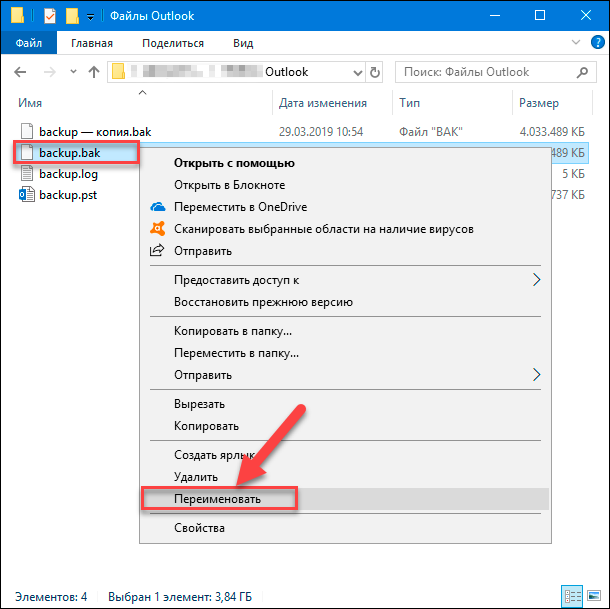
Task: Go up one folder level with the up arrow
Action: (94, 72)
